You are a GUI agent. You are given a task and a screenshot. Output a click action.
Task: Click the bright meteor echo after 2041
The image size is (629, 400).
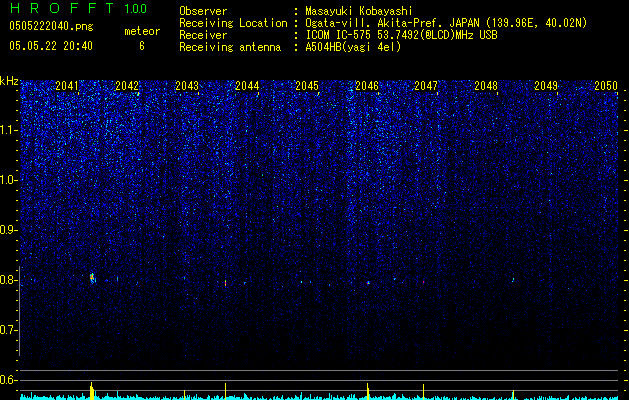click(92, 278)
